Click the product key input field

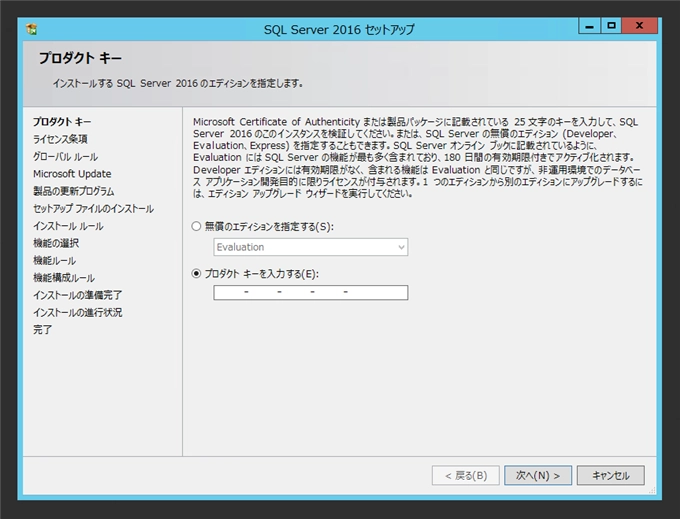311,292
